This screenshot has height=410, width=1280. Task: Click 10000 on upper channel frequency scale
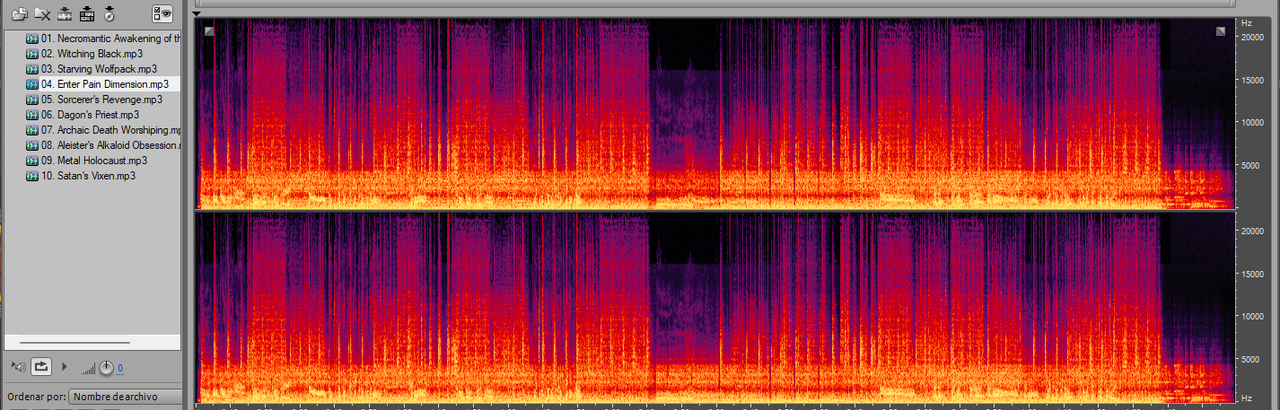1254,122
